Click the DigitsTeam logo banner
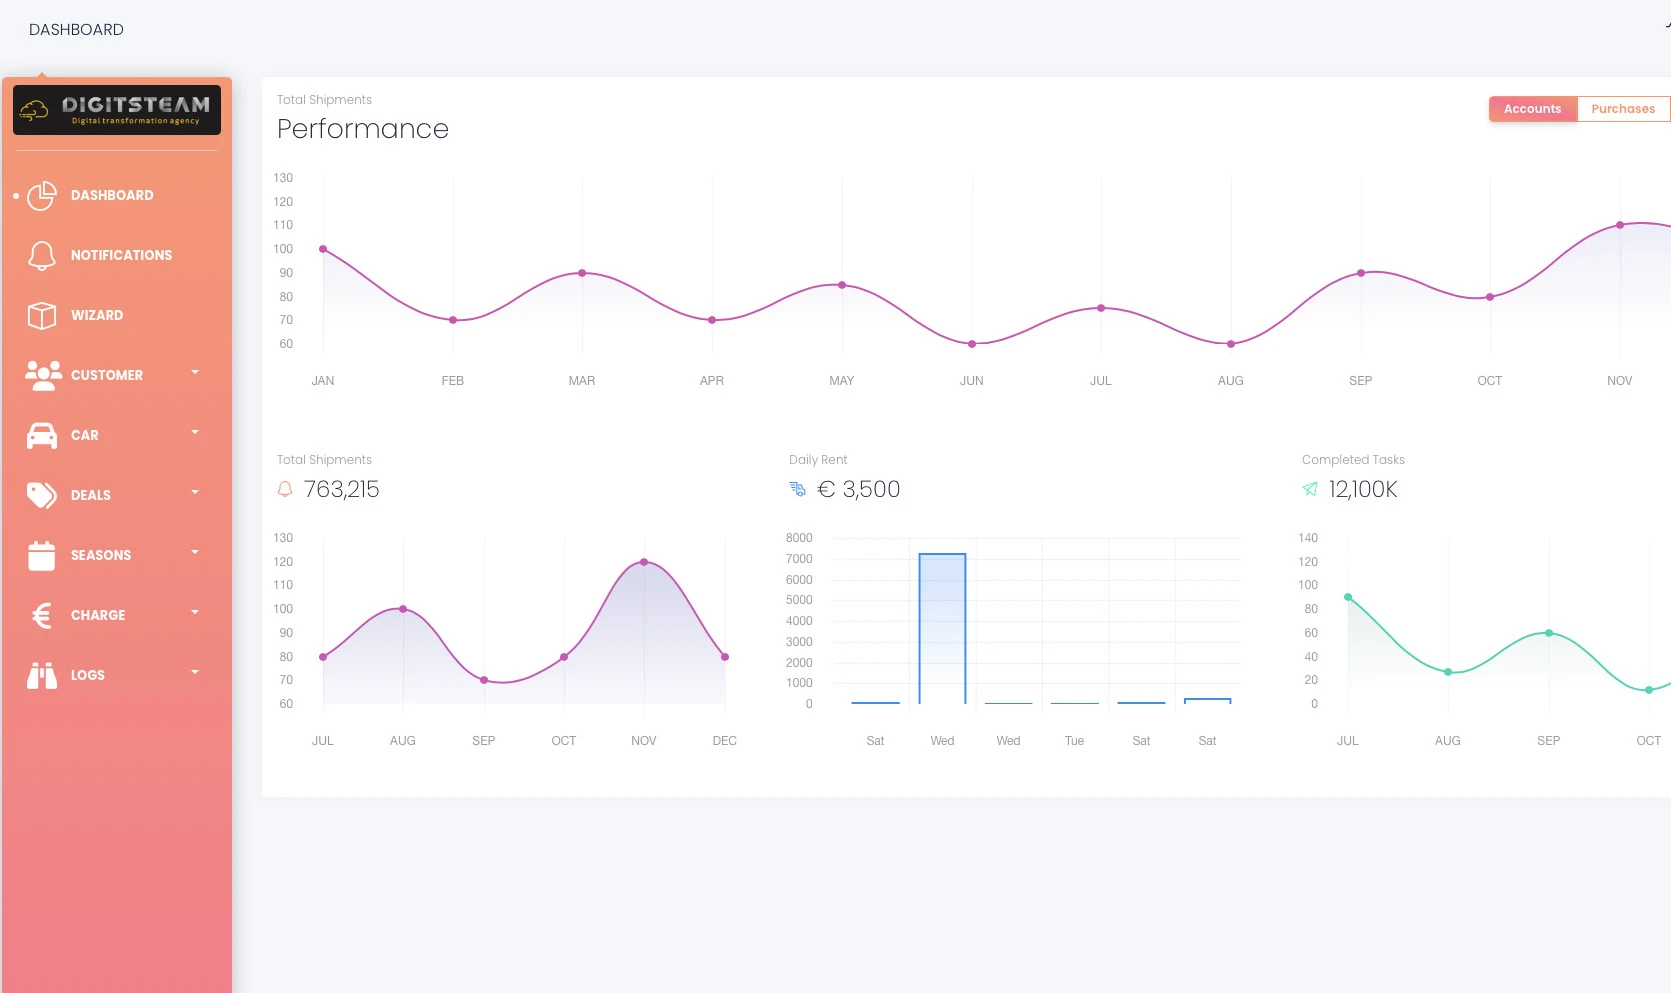Image resolution: width=1671 pixels, height=993 pixels. tap(117, 110)
